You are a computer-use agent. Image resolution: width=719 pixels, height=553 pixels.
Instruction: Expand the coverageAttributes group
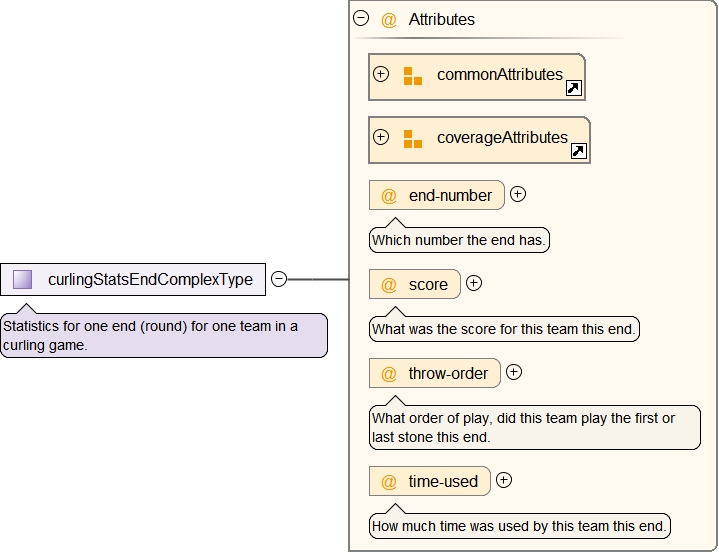click(x=381, y=138)
